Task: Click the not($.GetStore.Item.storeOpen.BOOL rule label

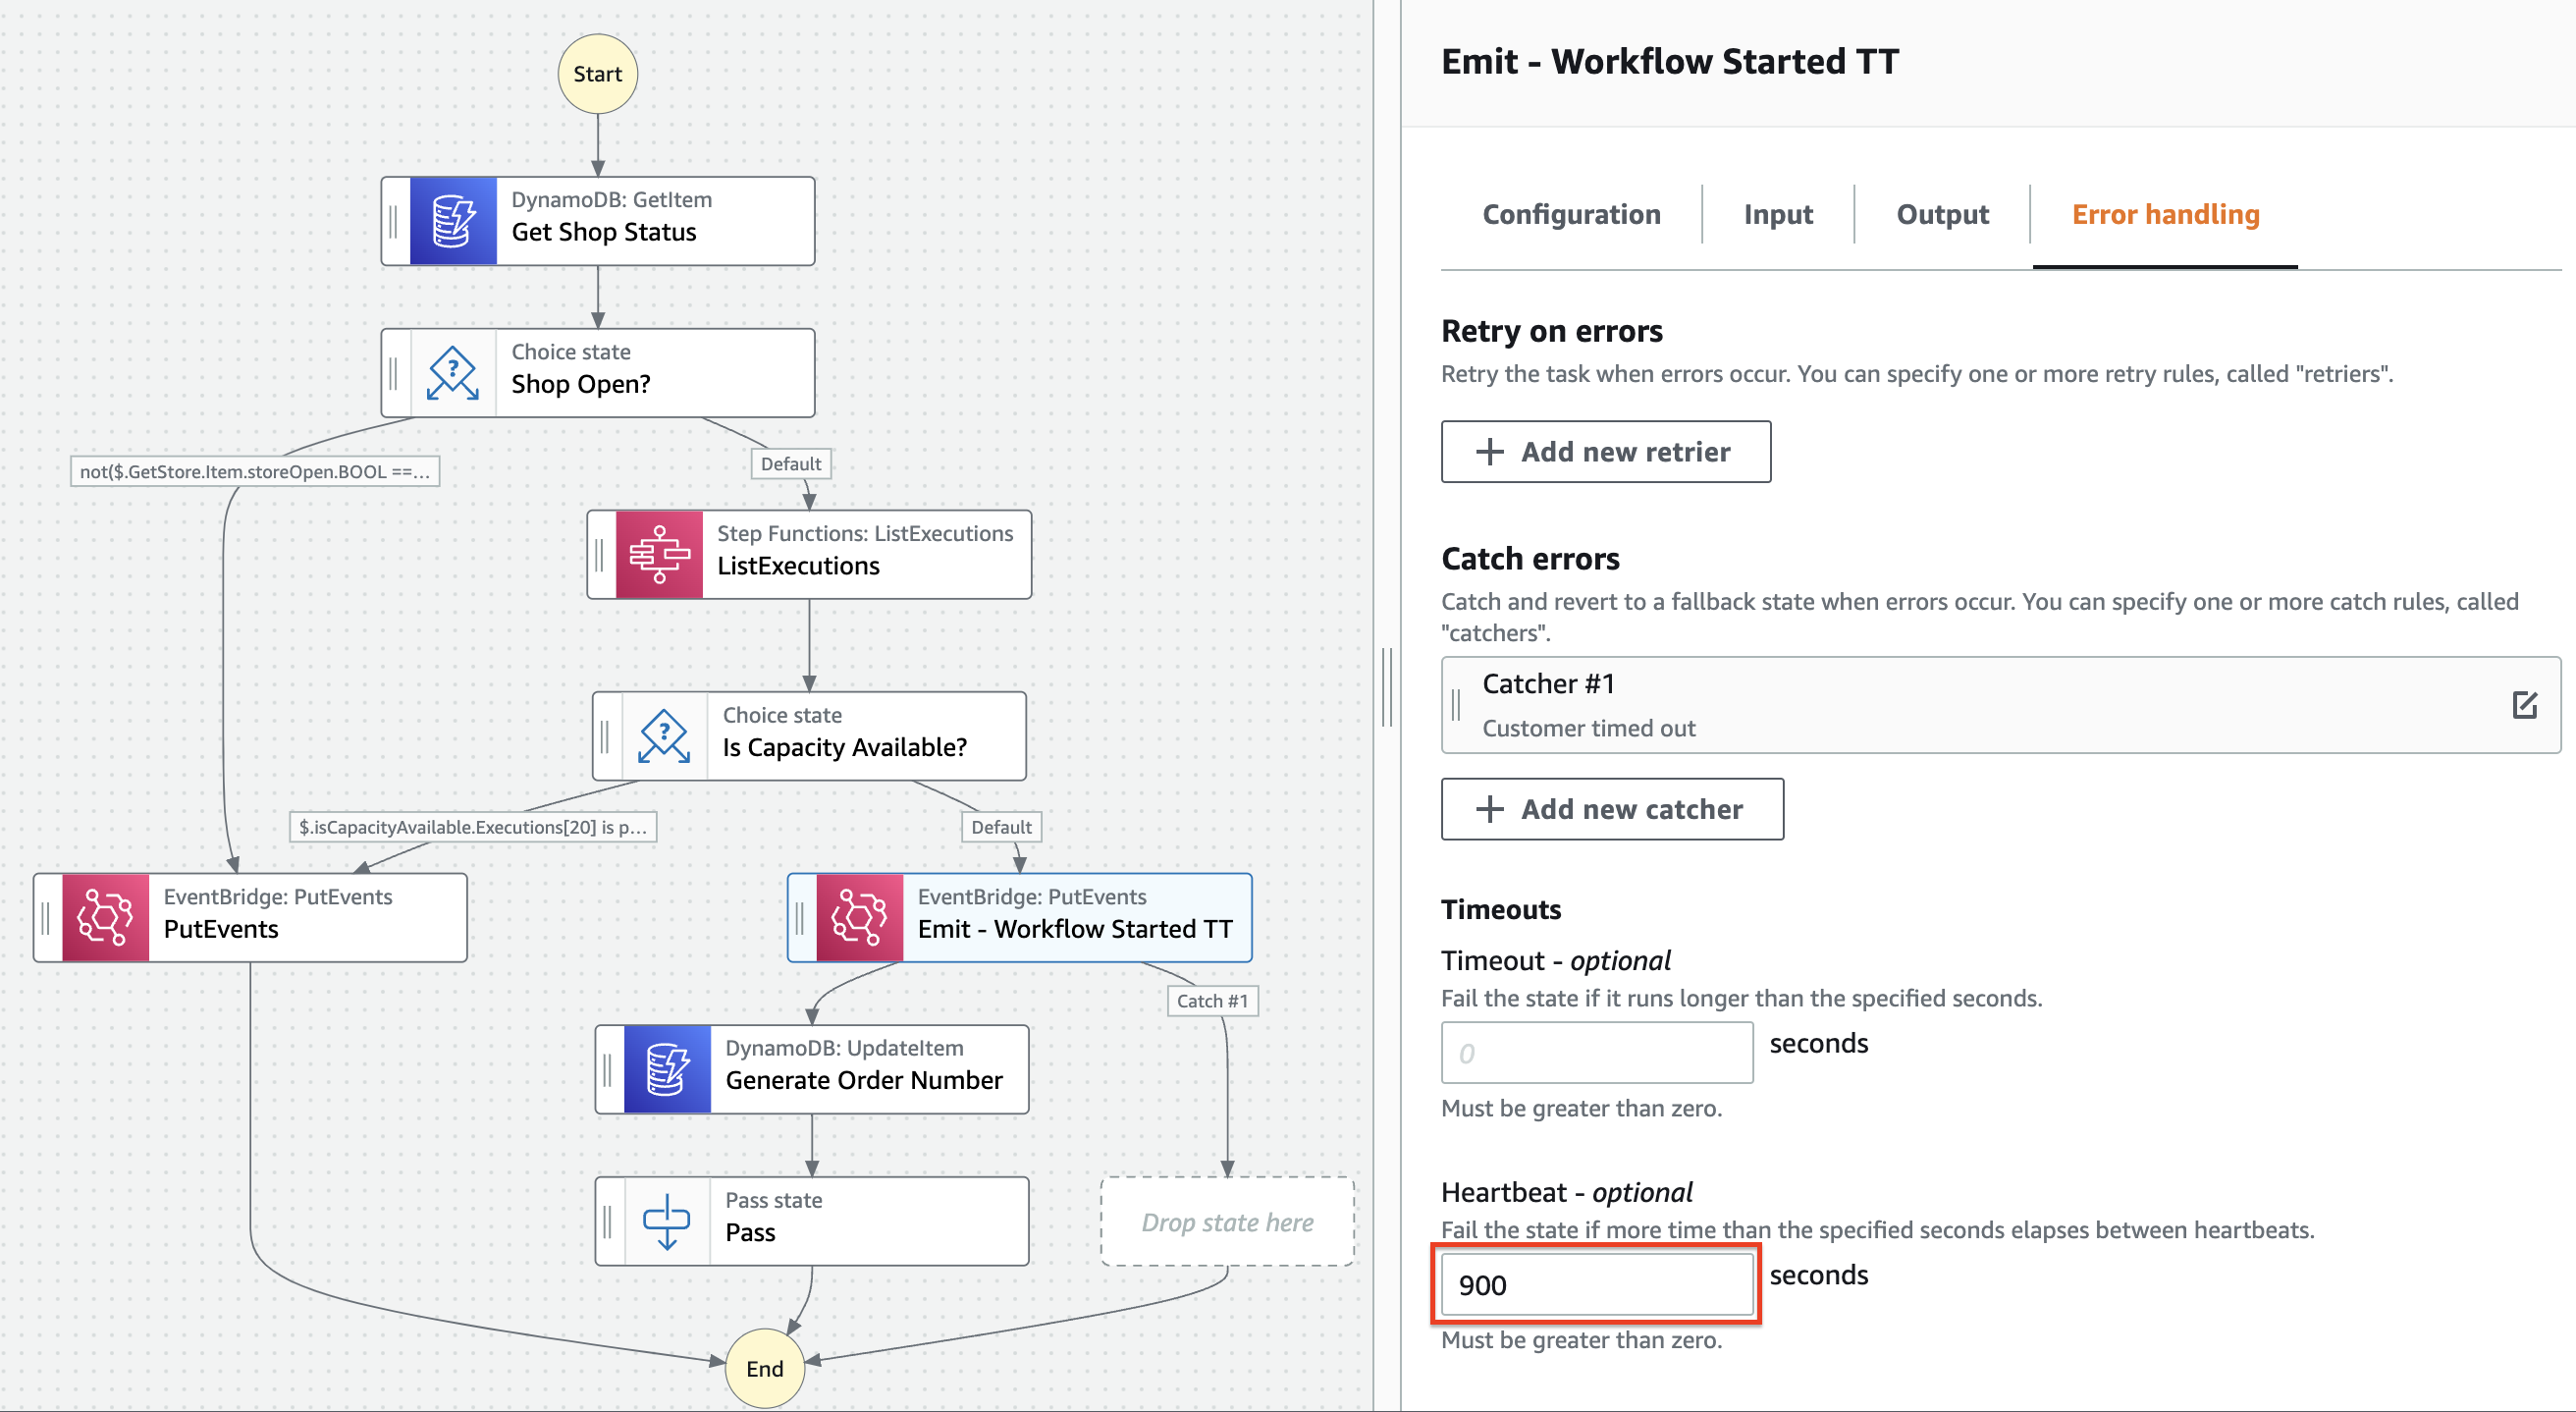Action: click(255, 472)
